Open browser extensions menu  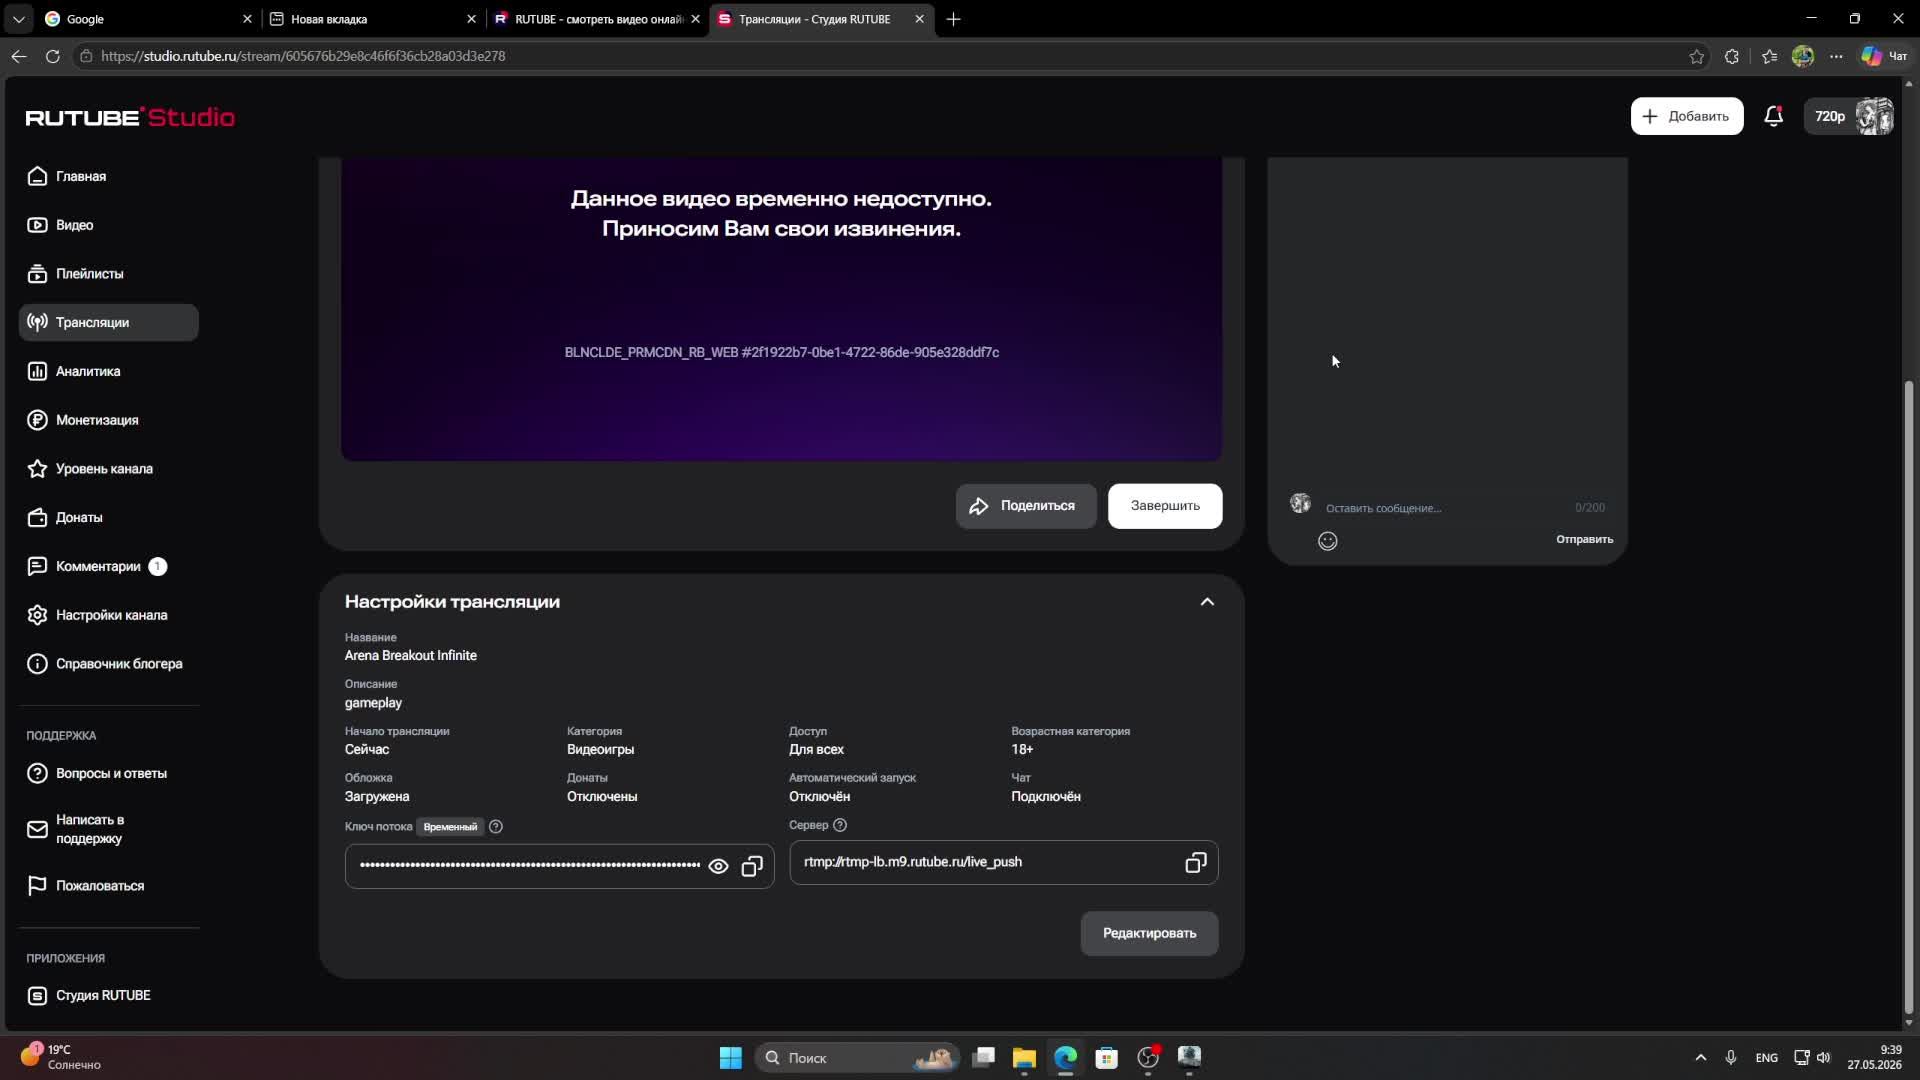coord(1732,57)
